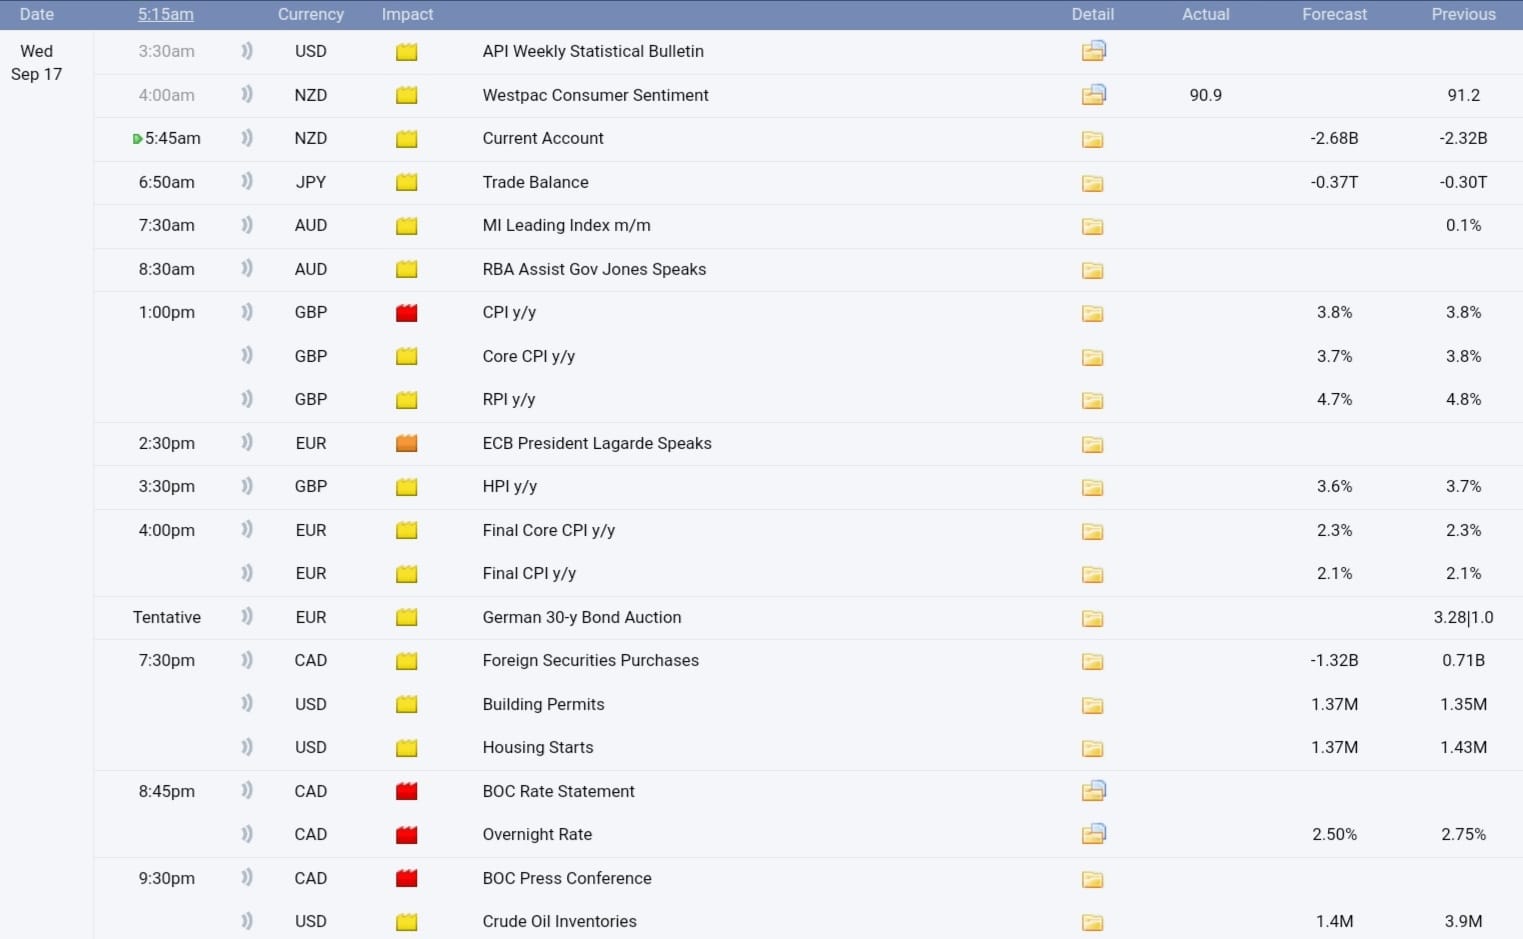Select the Wed Sep 17 date cell
Screen dimensions: 1523x939
[x=37, y=62]
